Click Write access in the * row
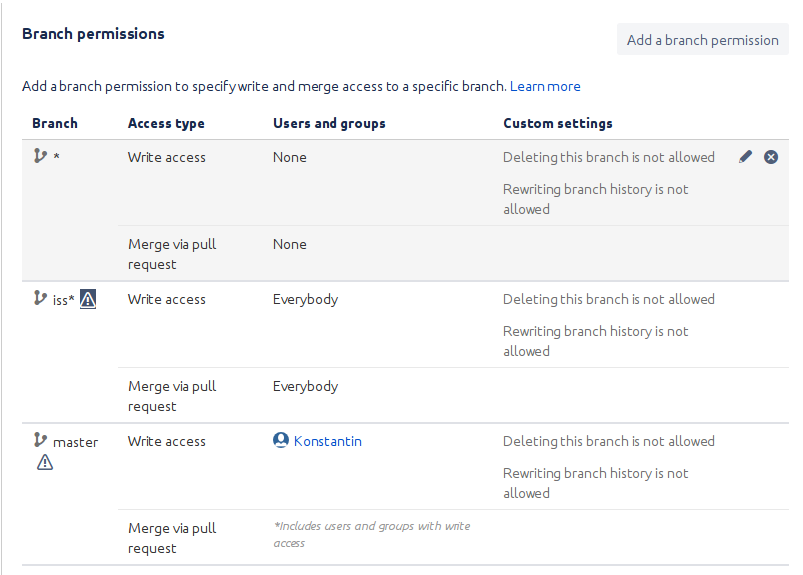The height and width of the screenshot is (575, 803). 166,157
